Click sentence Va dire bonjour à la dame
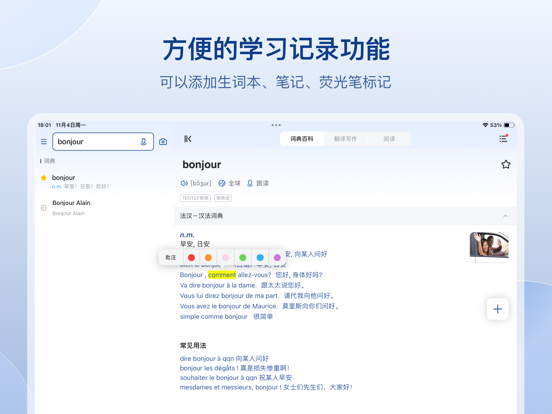This screenshot has width=552, height=414. (218, 285)
